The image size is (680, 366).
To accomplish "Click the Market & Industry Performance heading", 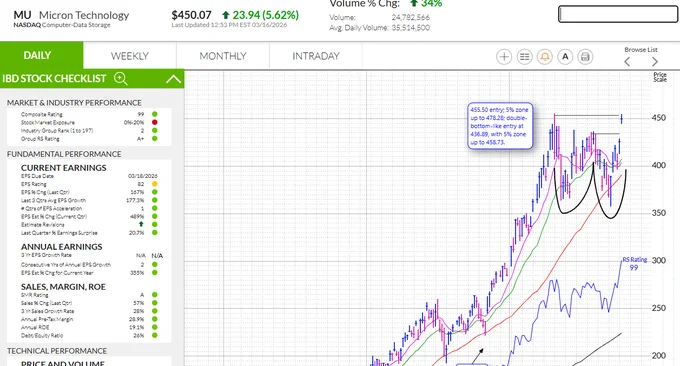I will [x=74, y=103].
